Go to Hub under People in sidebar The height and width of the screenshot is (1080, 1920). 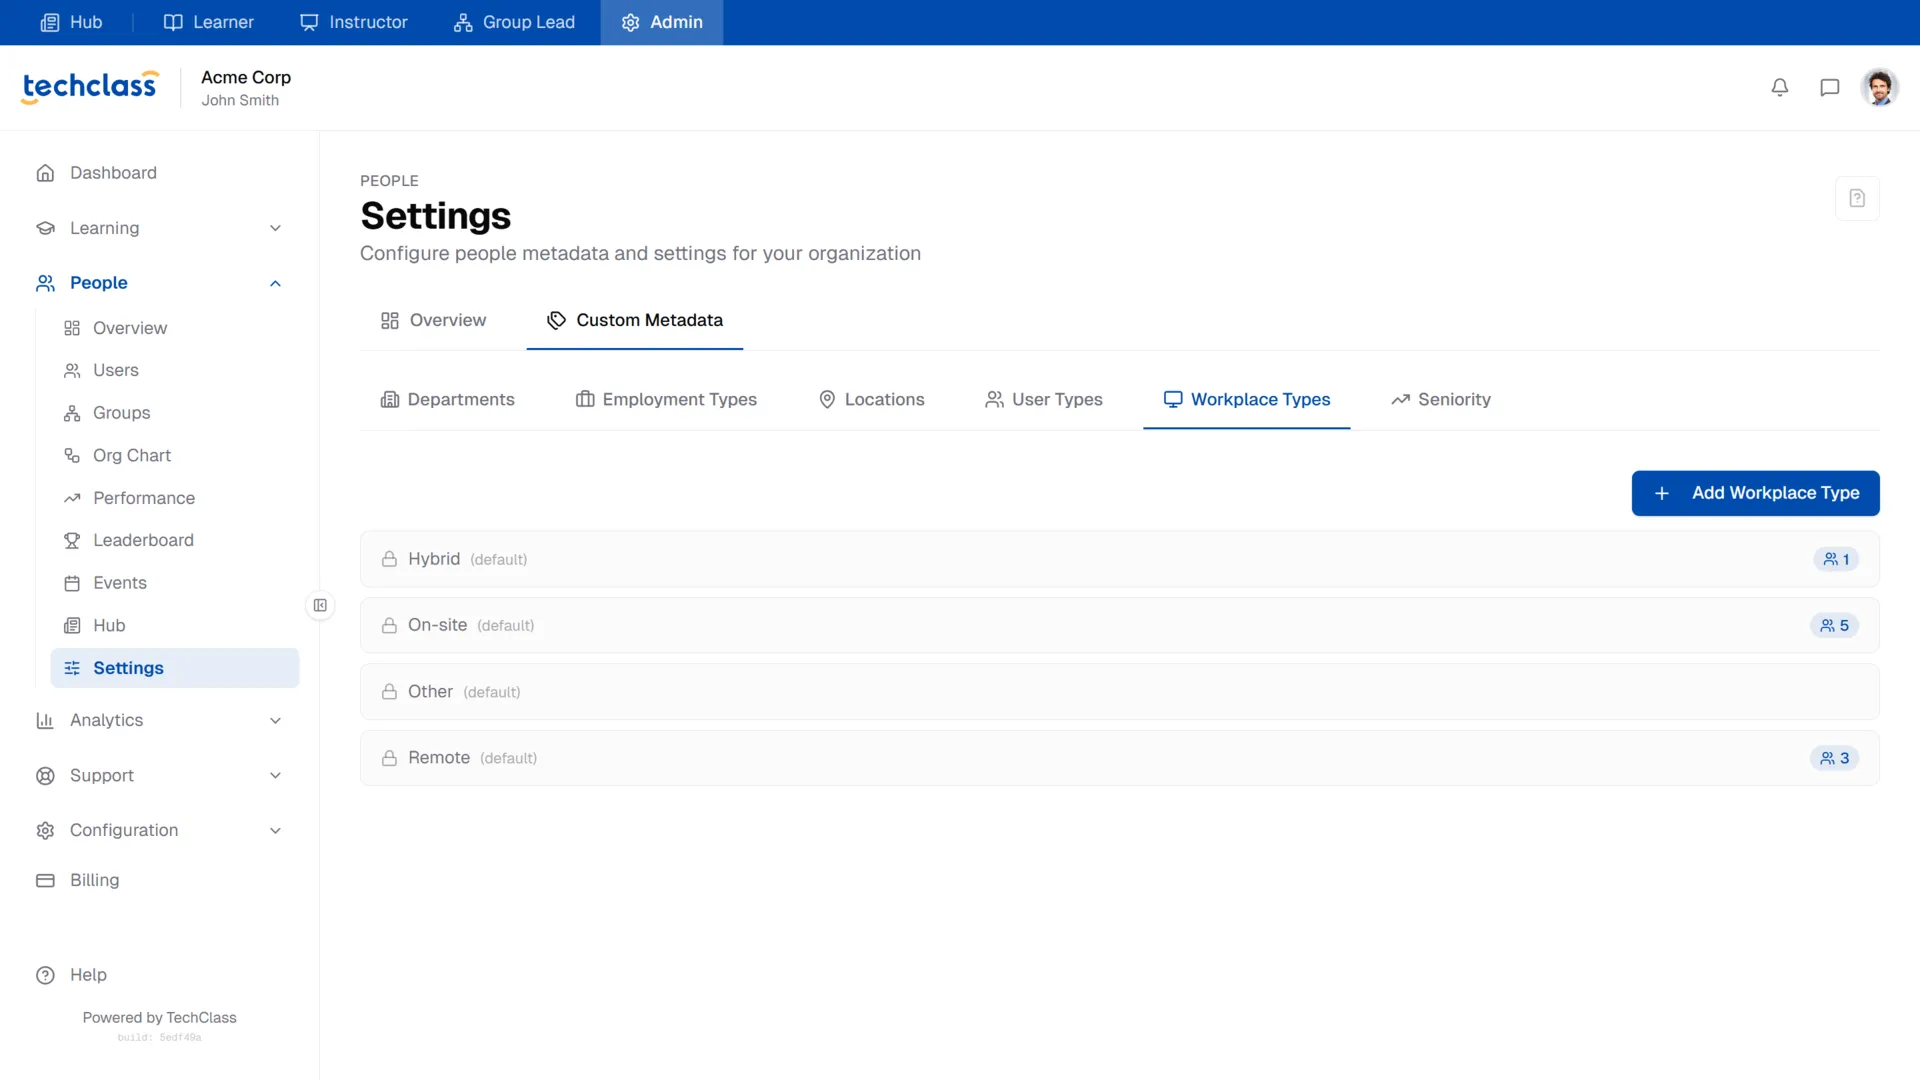(x=174, y=625)
